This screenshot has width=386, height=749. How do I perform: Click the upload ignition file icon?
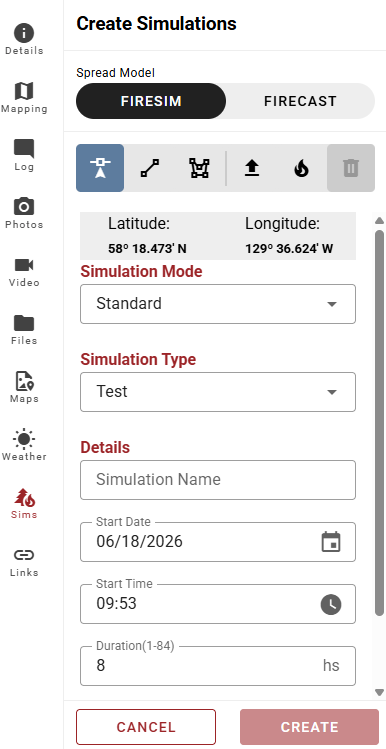click(252, 168)
